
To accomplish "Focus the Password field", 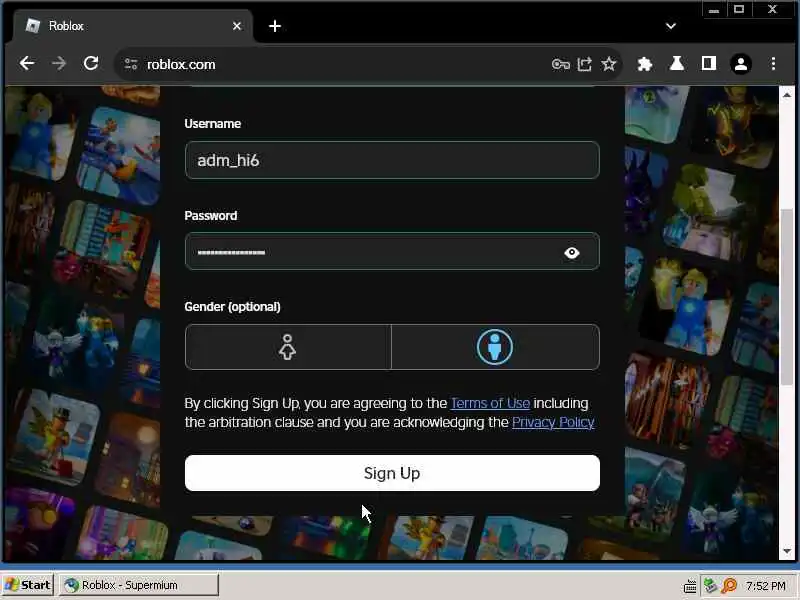I will coord(392,252).
